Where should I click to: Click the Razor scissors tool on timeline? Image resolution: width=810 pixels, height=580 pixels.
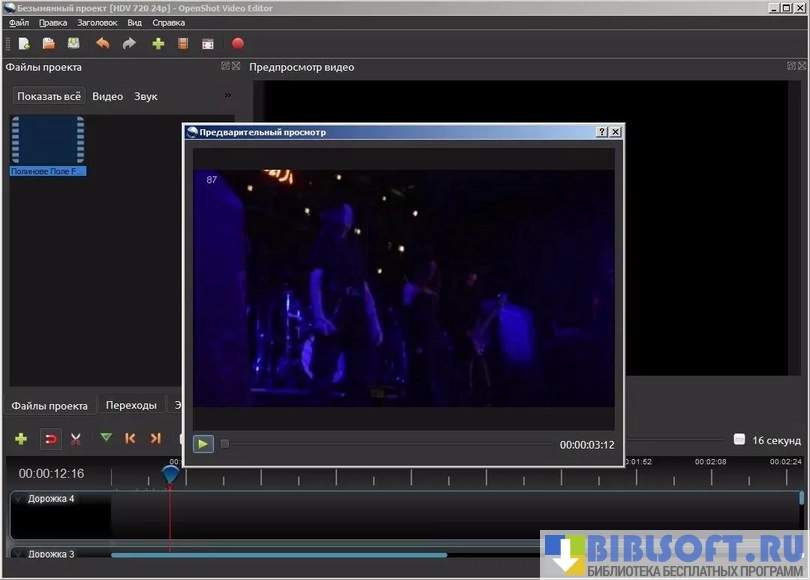coord(75,438)
